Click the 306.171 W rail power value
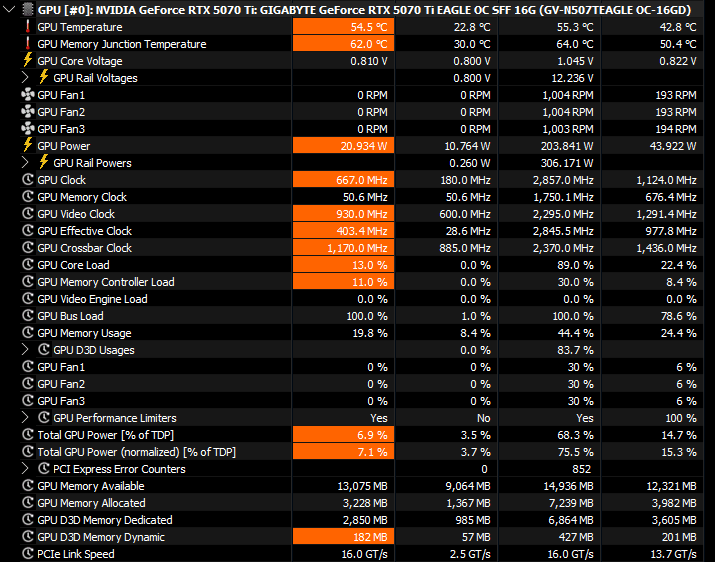This screenshot has width=715, height=562. 566,163
